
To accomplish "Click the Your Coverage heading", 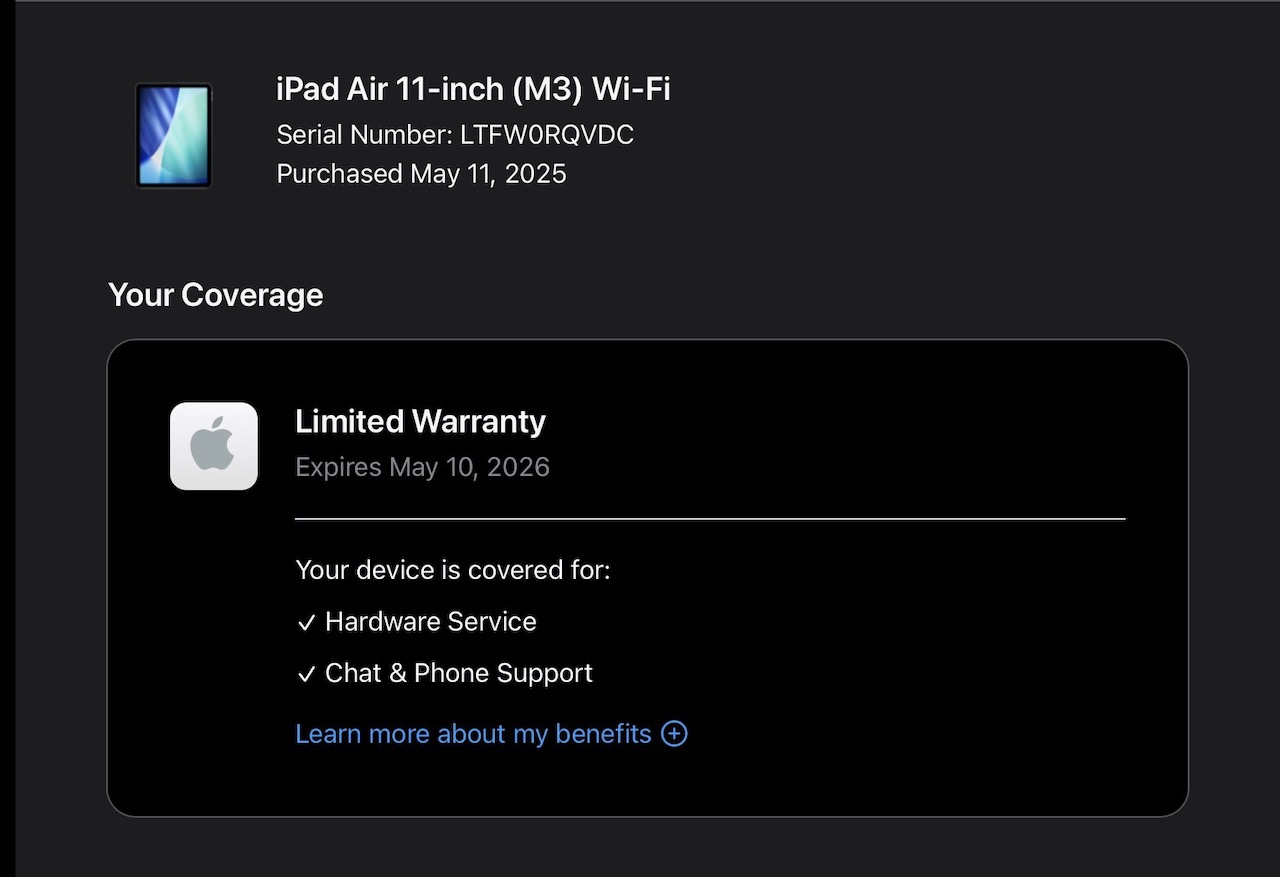I will 215,295.
